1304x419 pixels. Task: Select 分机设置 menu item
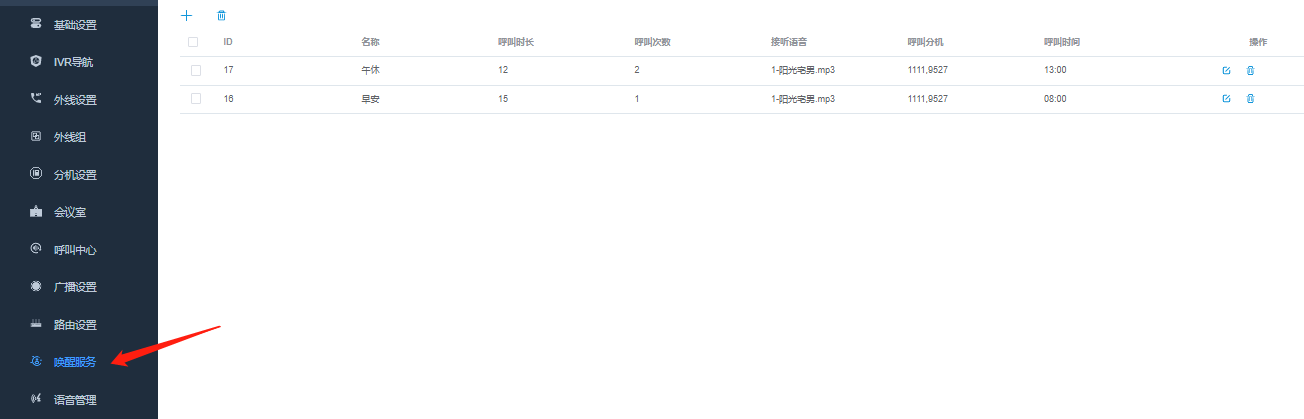pos(79,175)
